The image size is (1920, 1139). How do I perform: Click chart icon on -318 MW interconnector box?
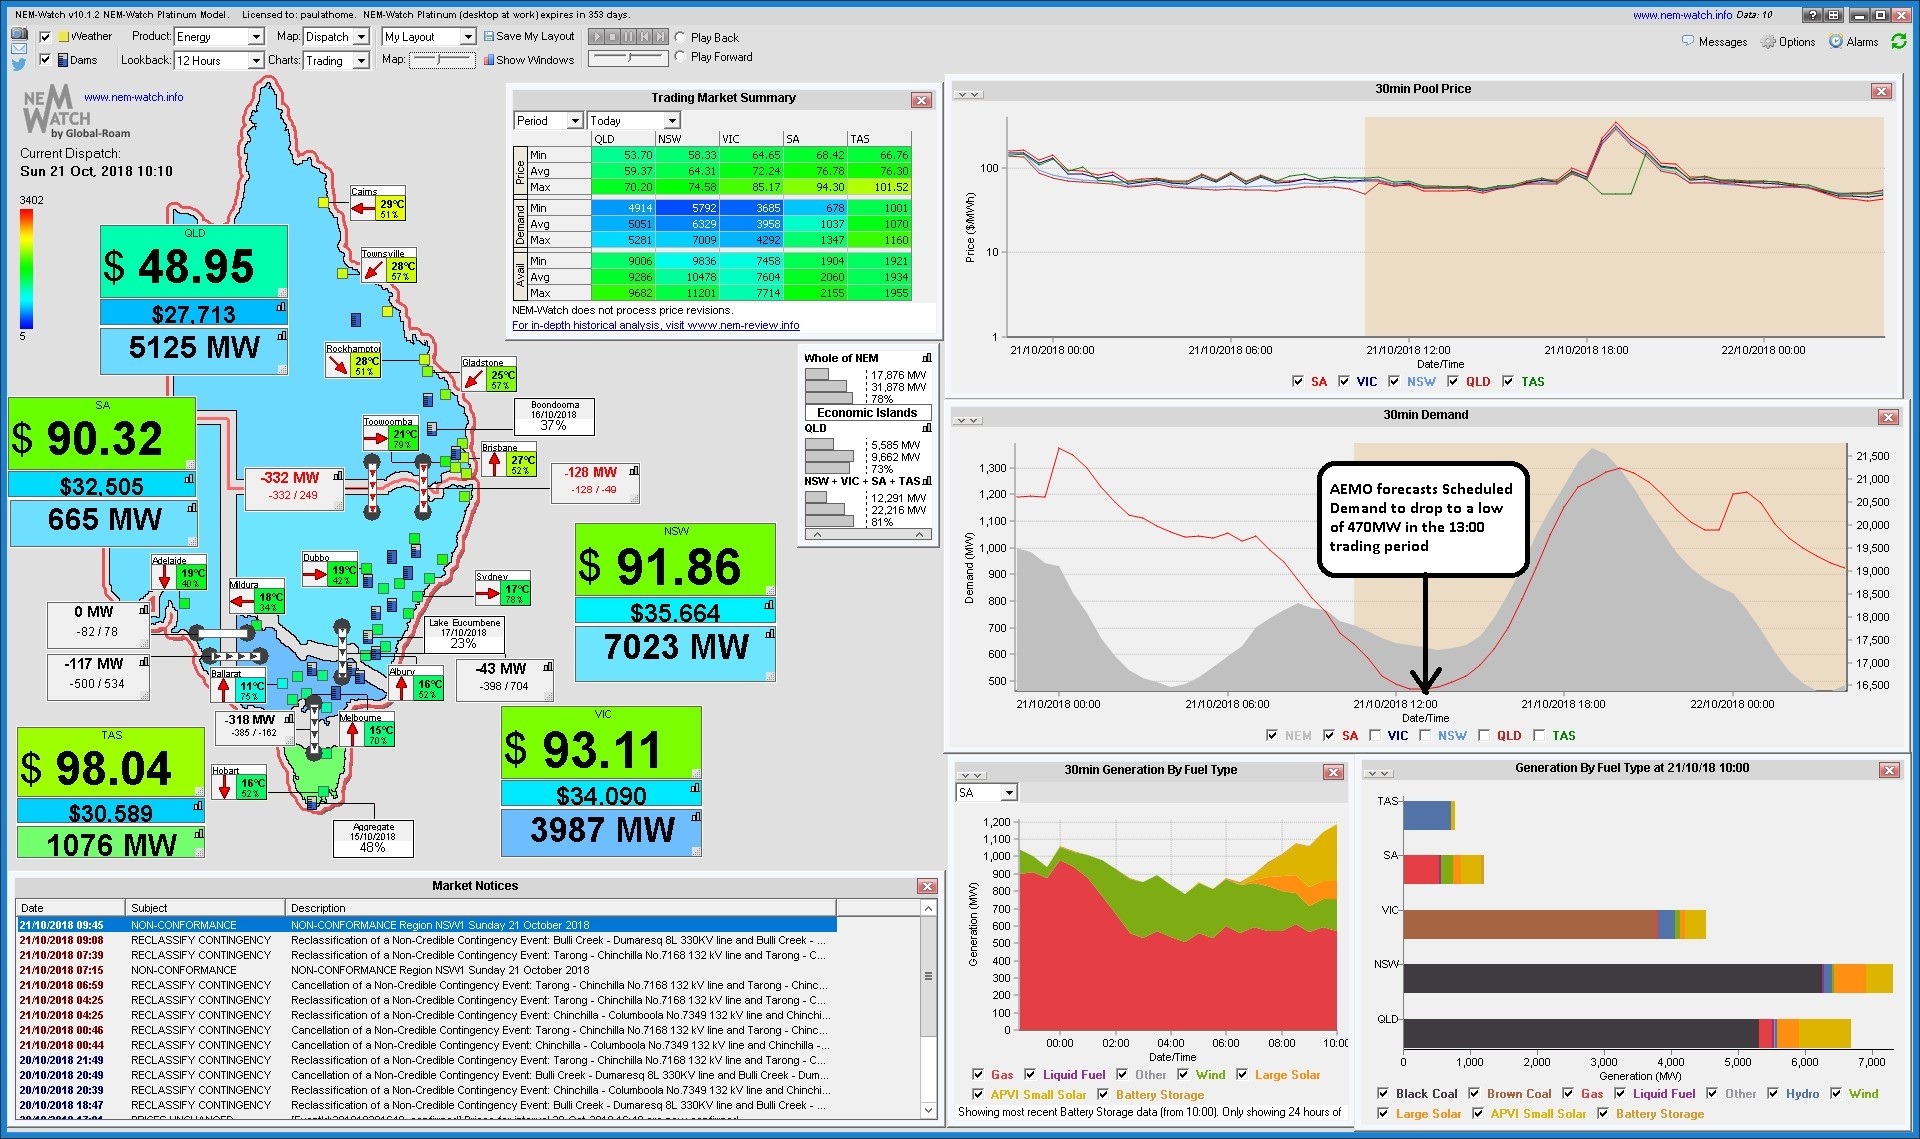(289, 718)
